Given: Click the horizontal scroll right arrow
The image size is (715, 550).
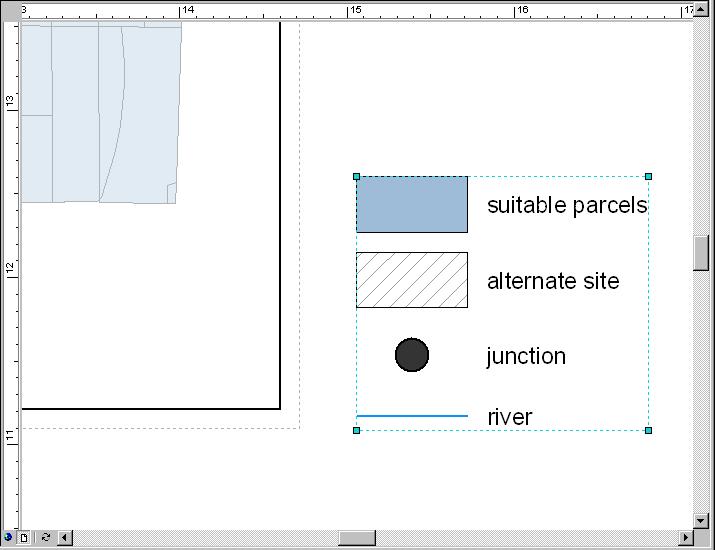Looking at the screenshot, I should 686,538.
